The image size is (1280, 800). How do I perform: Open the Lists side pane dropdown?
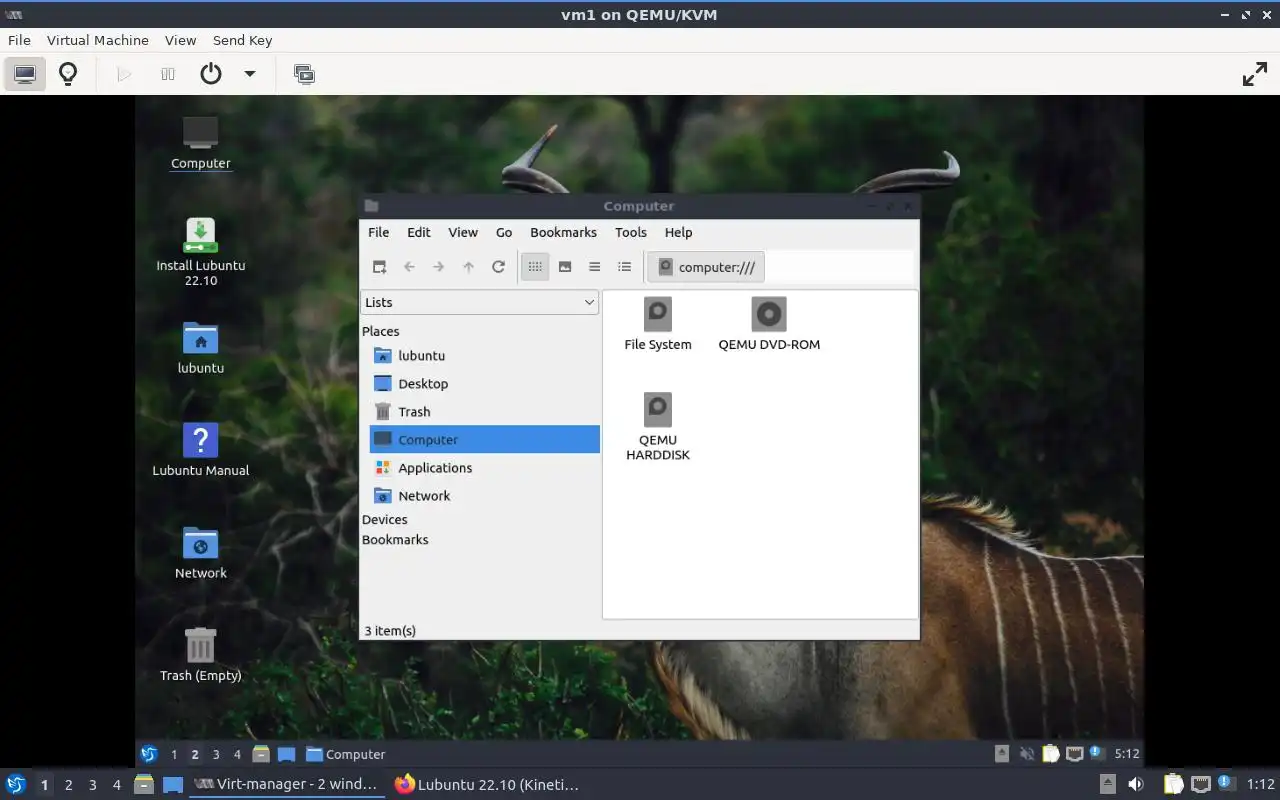click(x=479, y=302)
